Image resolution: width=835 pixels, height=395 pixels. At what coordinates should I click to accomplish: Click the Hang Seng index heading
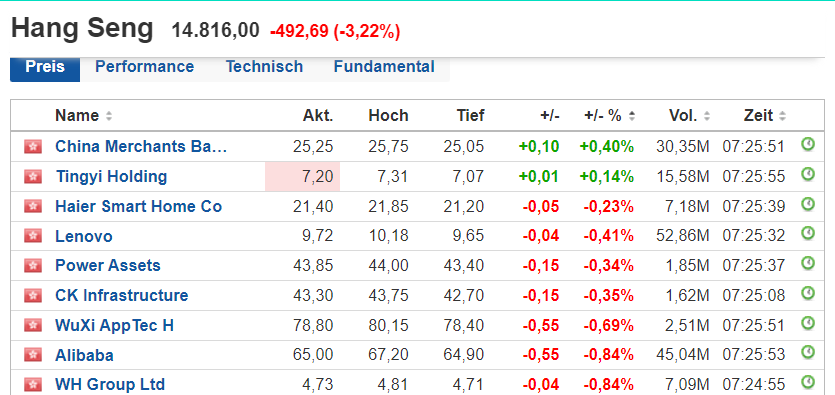point(82,29)
